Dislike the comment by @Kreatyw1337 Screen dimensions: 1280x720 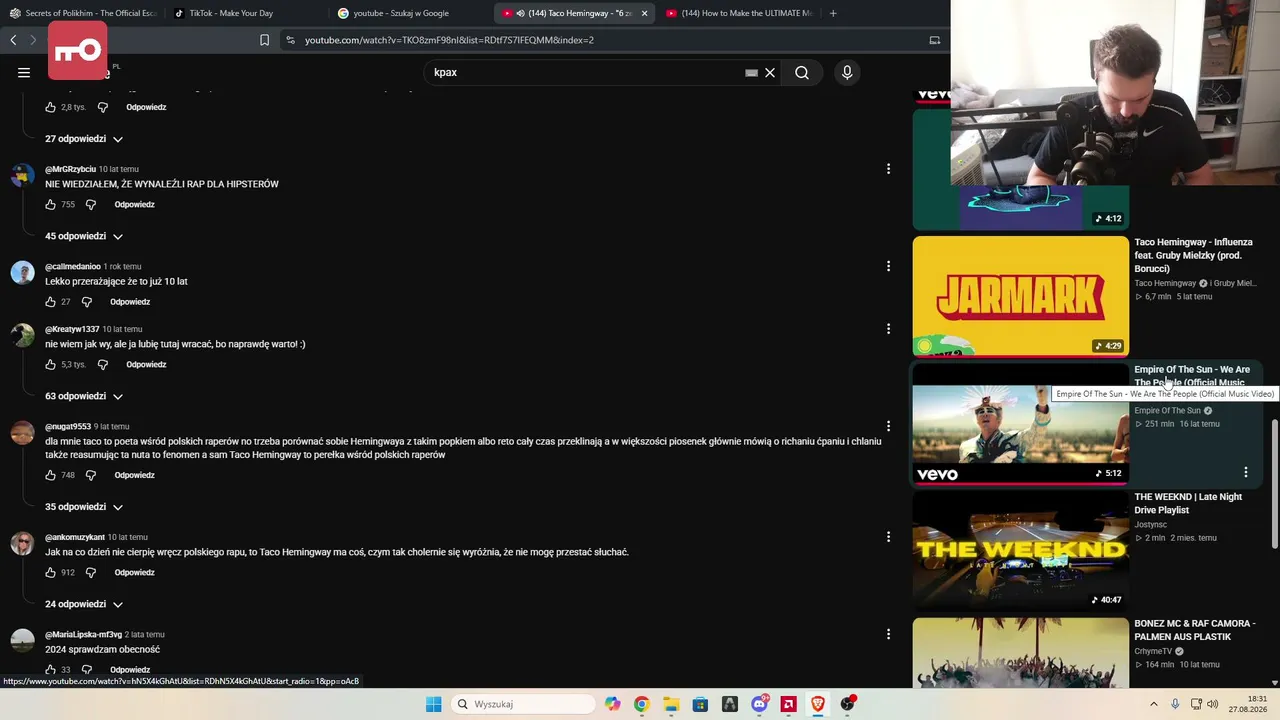click(x=102, y=364)
